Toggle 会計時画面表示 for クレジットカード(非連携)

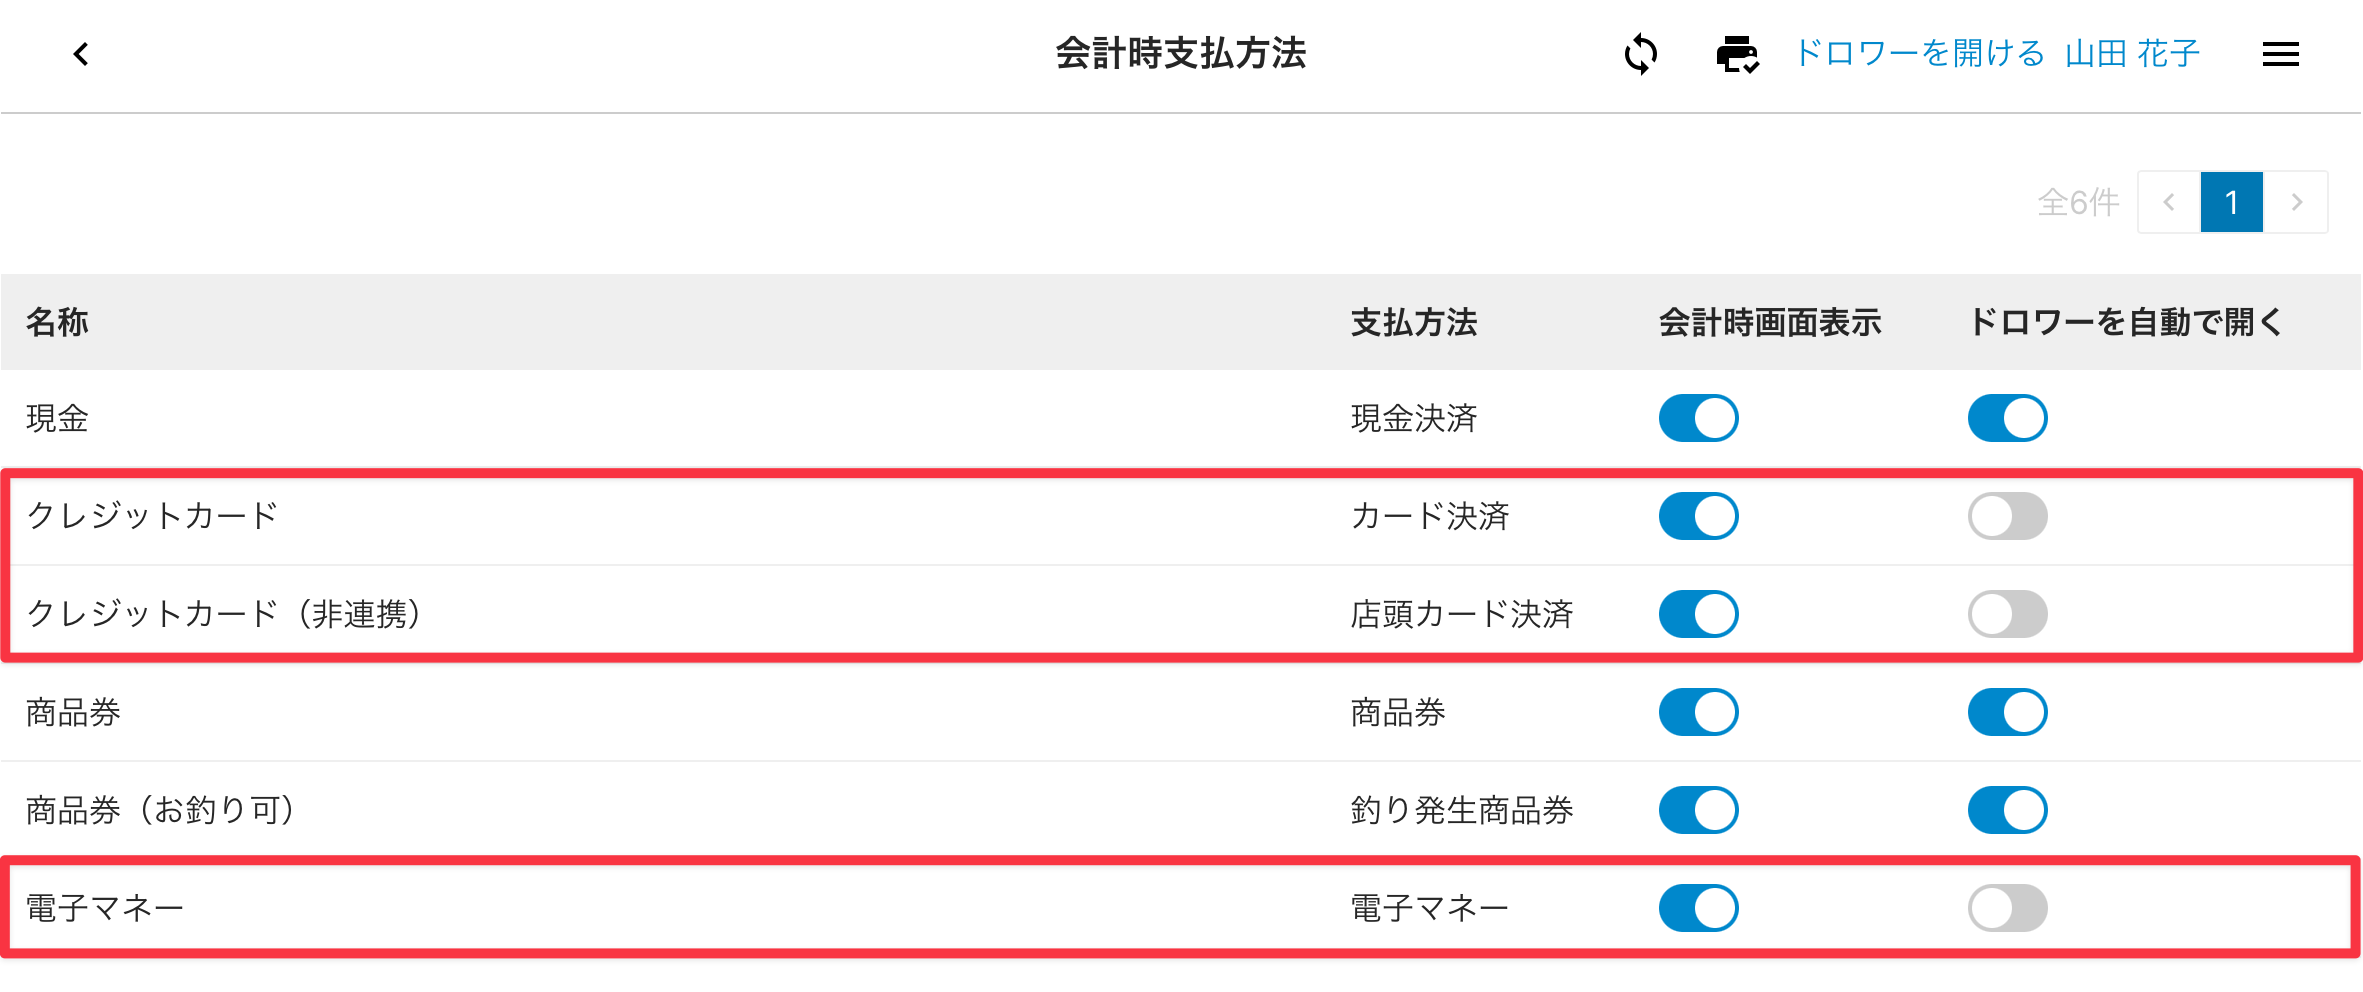(x=1698, y=614)
